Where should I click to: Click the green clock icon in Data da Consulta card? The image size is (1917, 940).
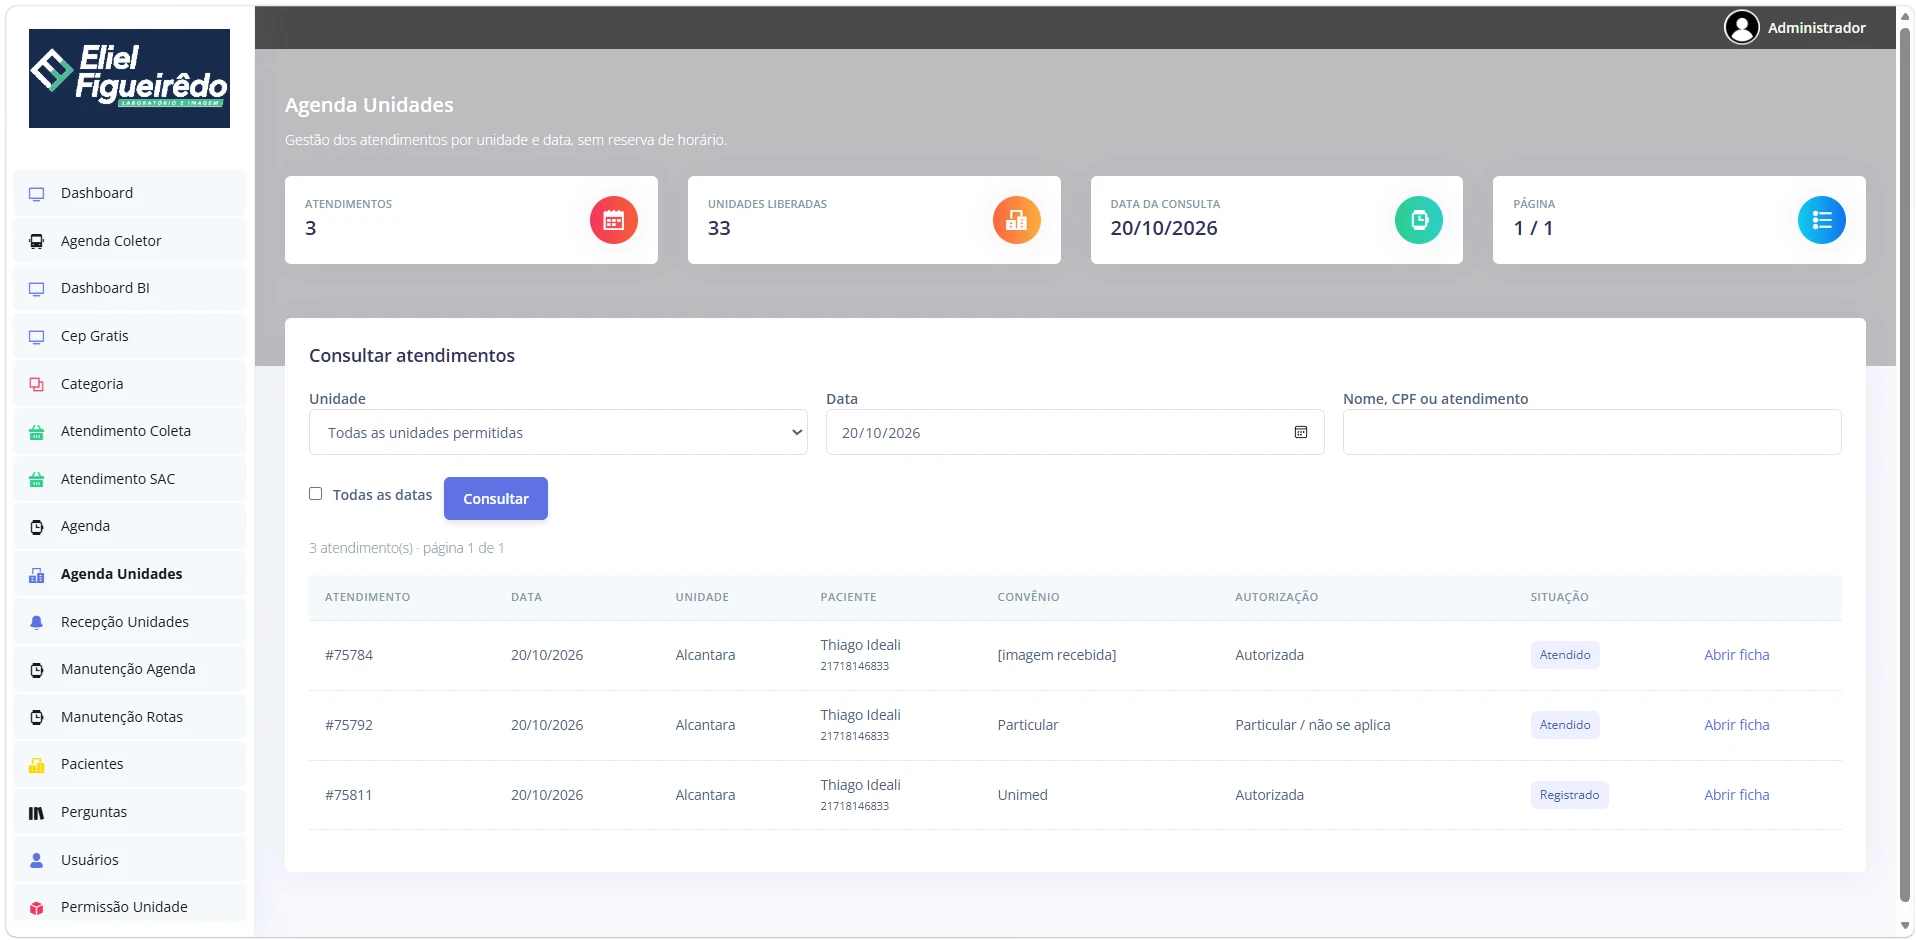click(x=1419, y=220)
